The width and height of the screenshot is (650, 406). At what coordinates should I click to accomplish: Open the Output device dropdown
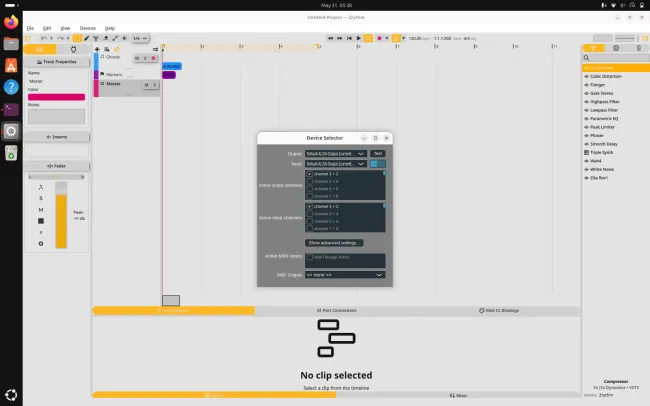[x=336, y=154]
